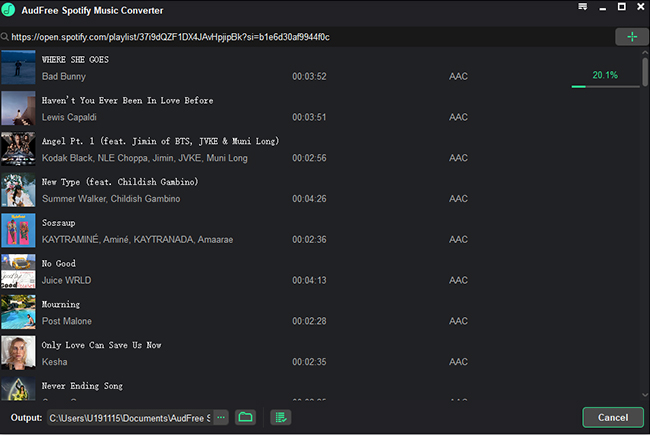Click the AudFree app logo icon
This screenshot has height=435, width=650.
8,10
